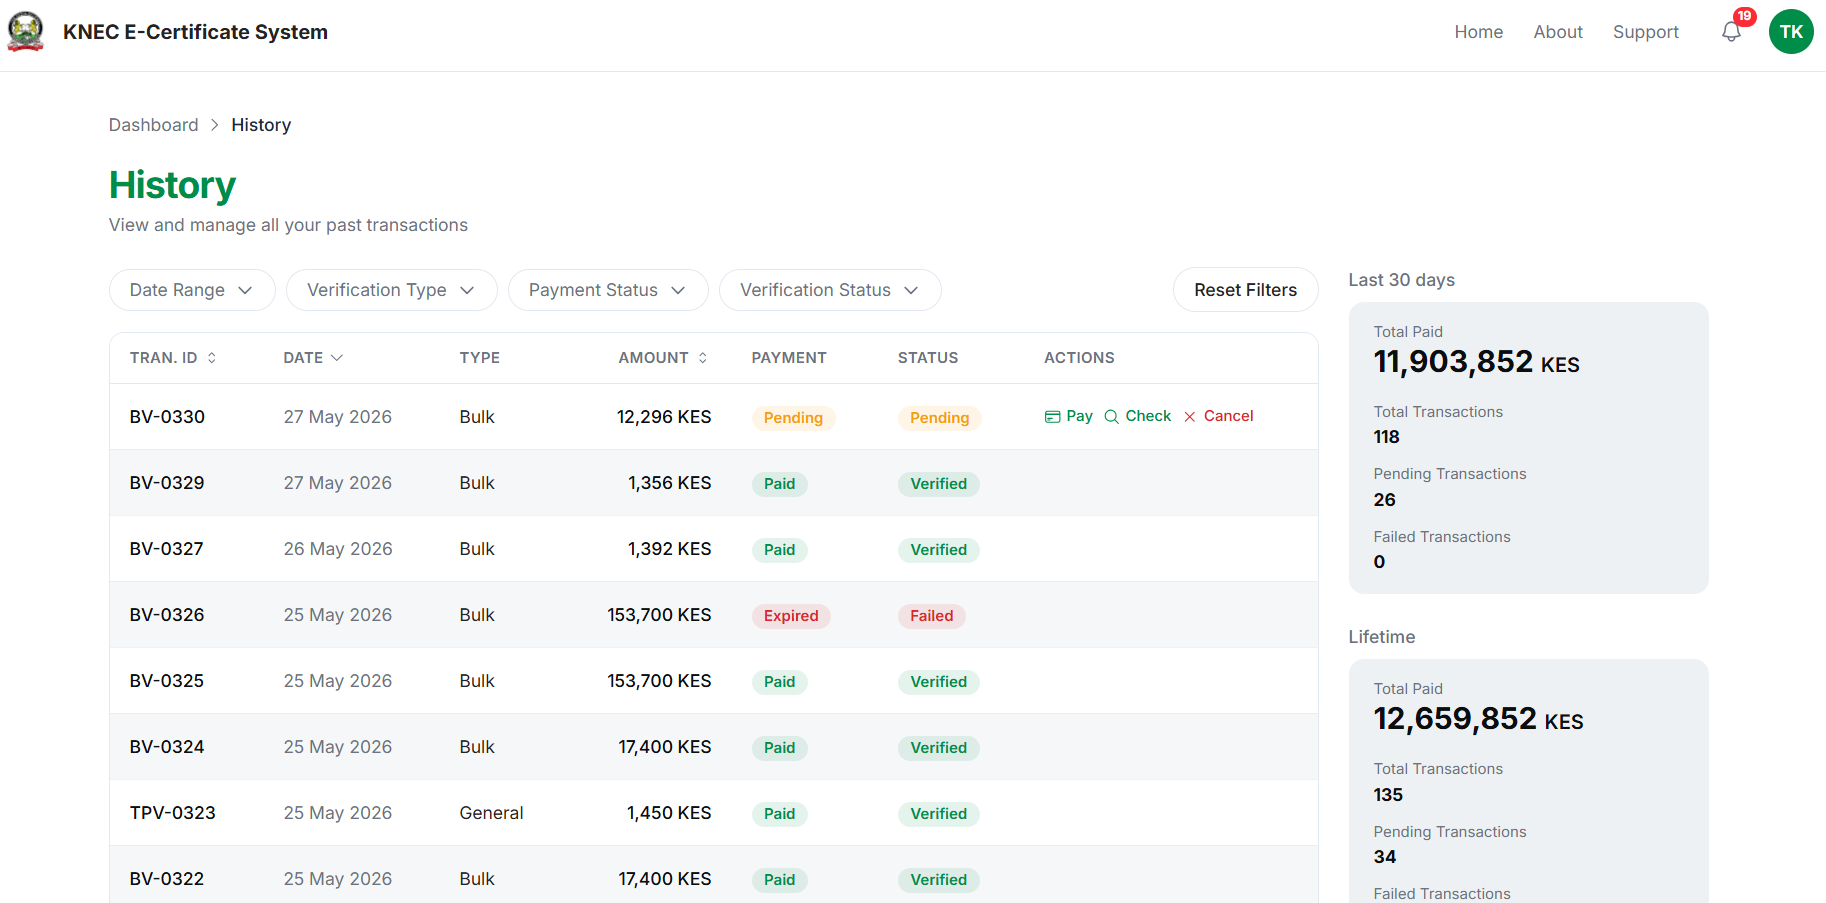The width and height of the screenshot is (1826, 903).
Task: Open the TK user avatar menu
Action: tap(1791, 31)
